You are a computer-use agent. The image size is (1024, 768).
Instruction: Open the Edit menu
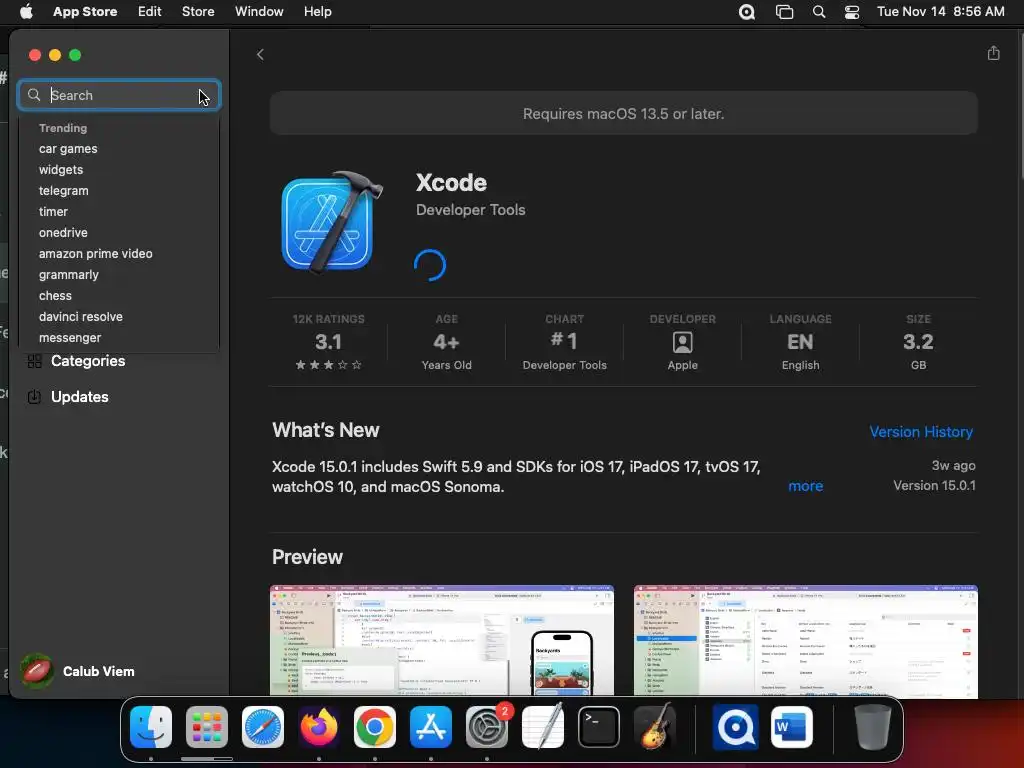[x=150, y=12]
